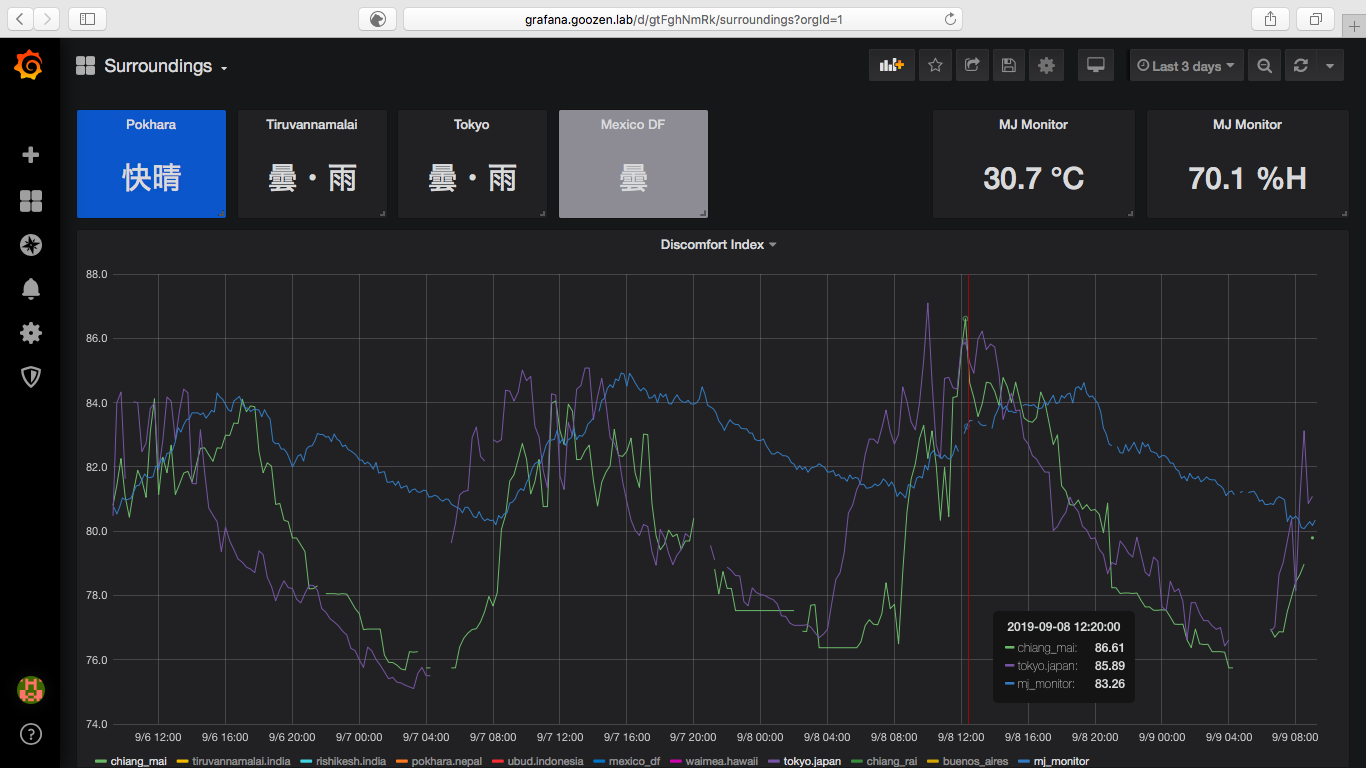
Task: Click the MJ Monitor 30.7 °C panel
Action: 1034,164
